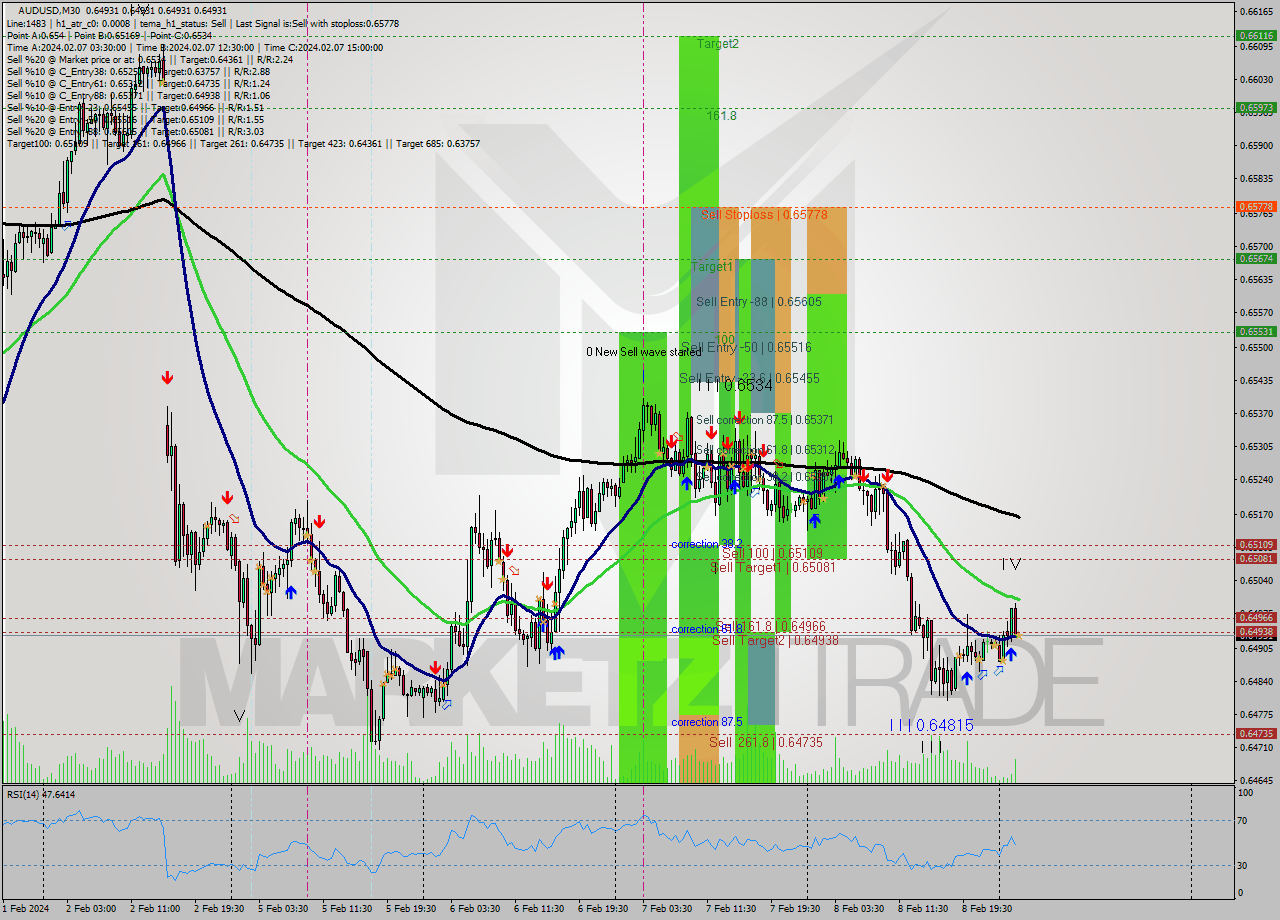Click RSI scale value 70
This screenshot has height=920, width=1280.
pyautogui.click(x=1243, y=820)
